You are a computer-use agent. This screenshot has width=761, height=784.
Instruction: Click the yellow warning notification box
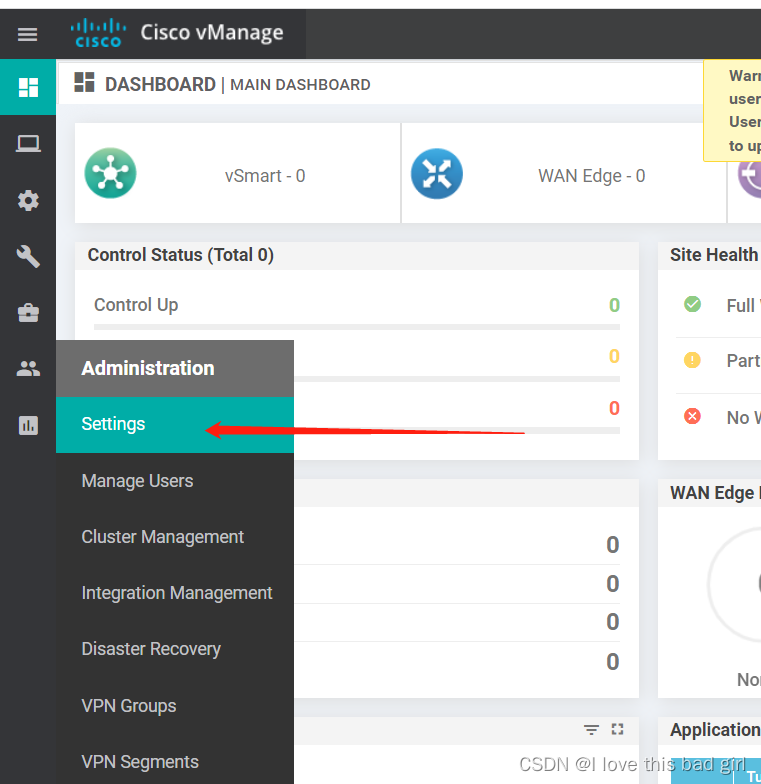pyautogui.click(x=732, y=110)
